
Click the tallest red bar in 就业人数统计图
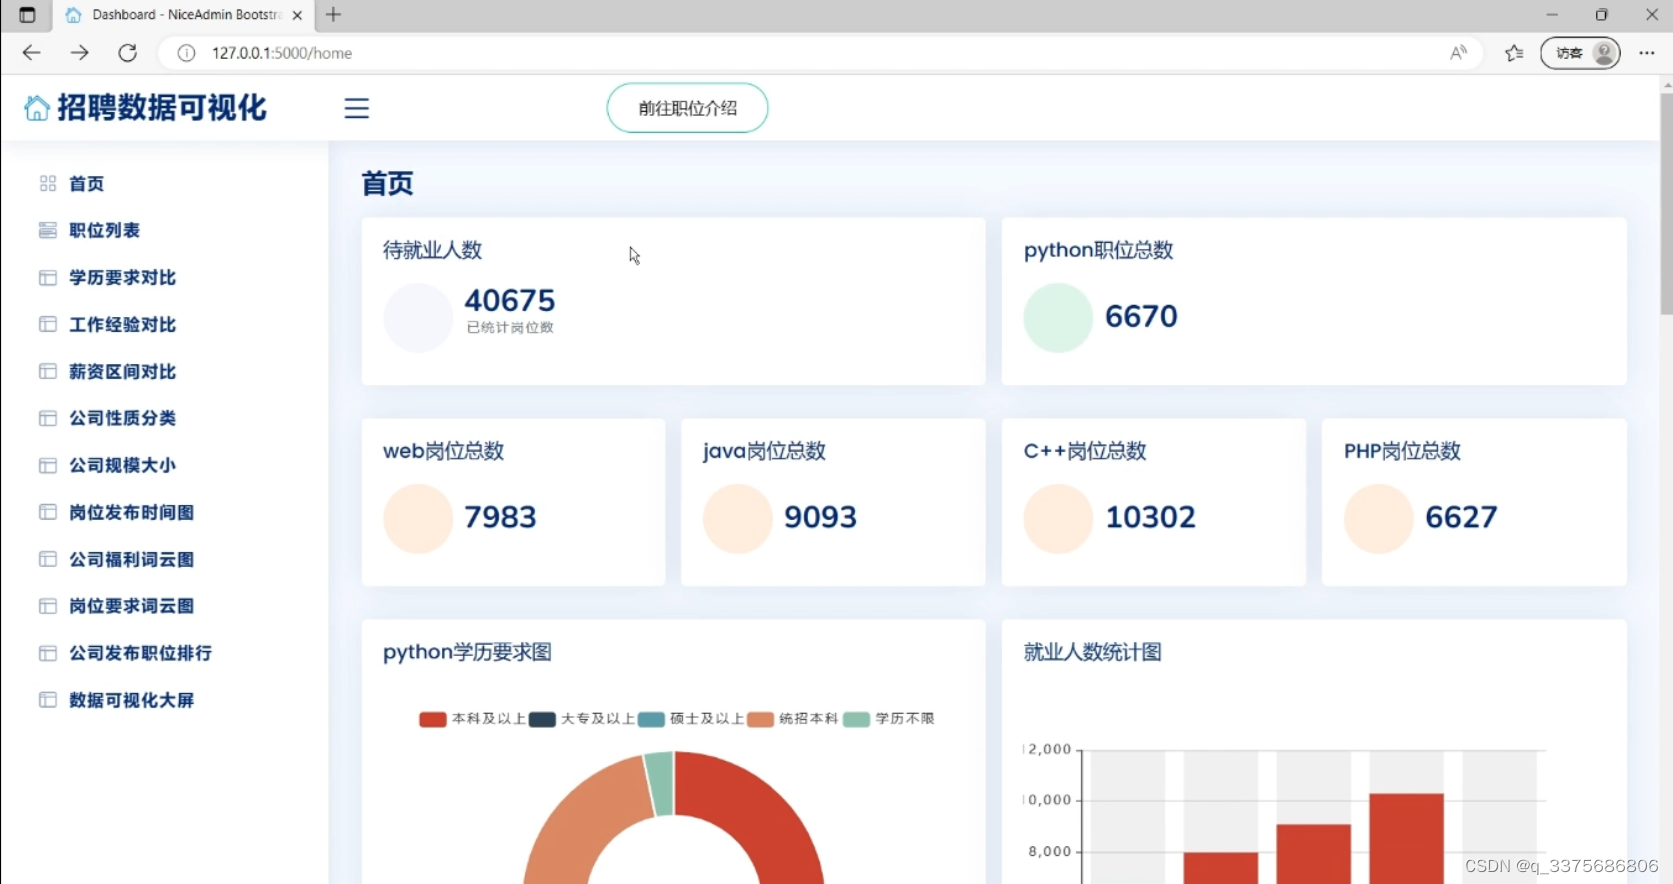tap(1406, 838)
